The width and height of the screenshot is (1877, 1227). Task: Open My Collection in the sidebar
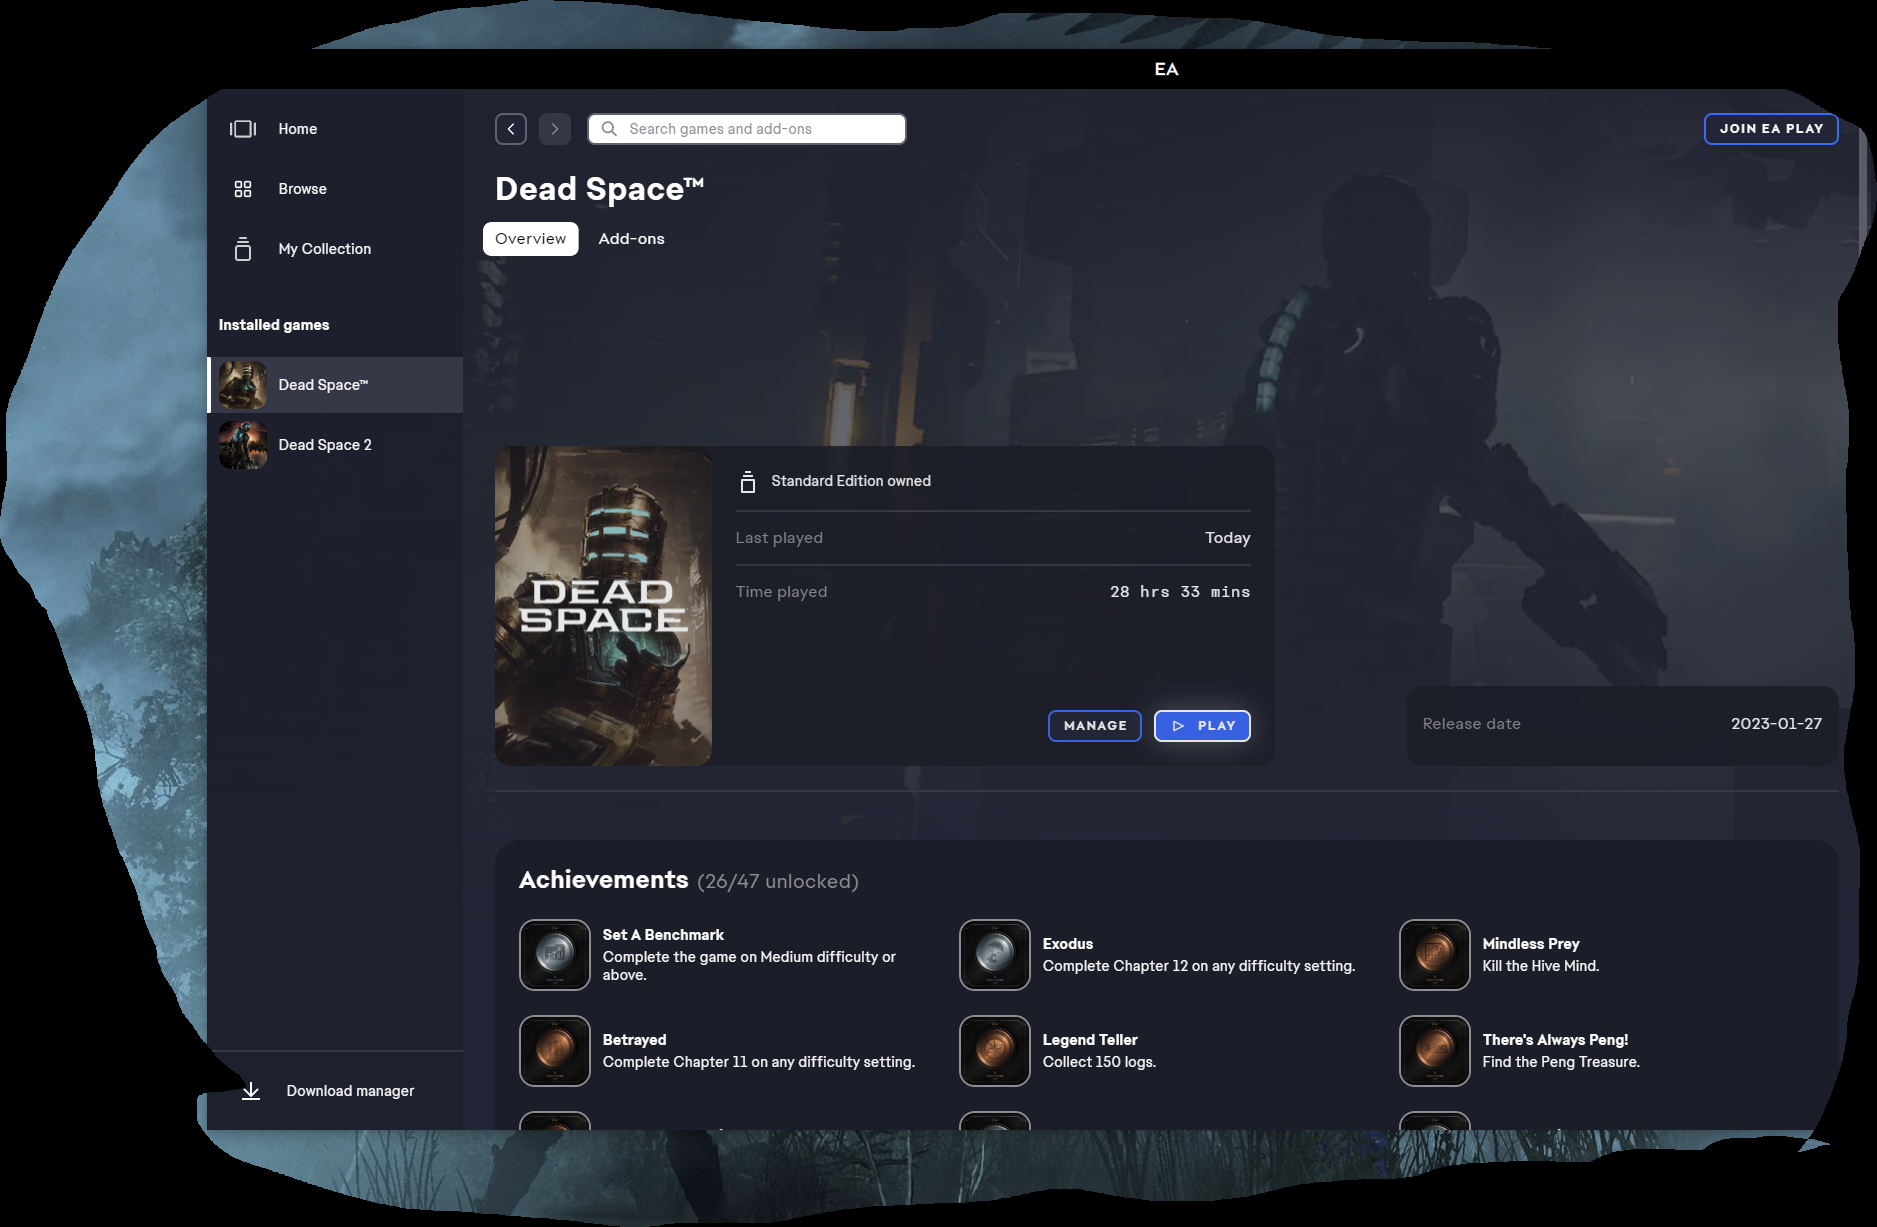tap(335, 249)
